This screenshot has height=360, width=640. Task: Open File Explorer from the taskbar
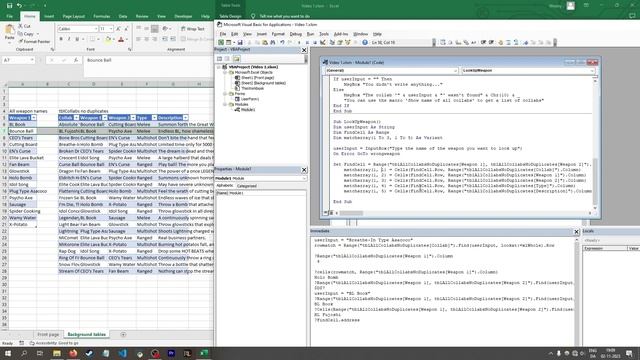click(x=57, y=353)
